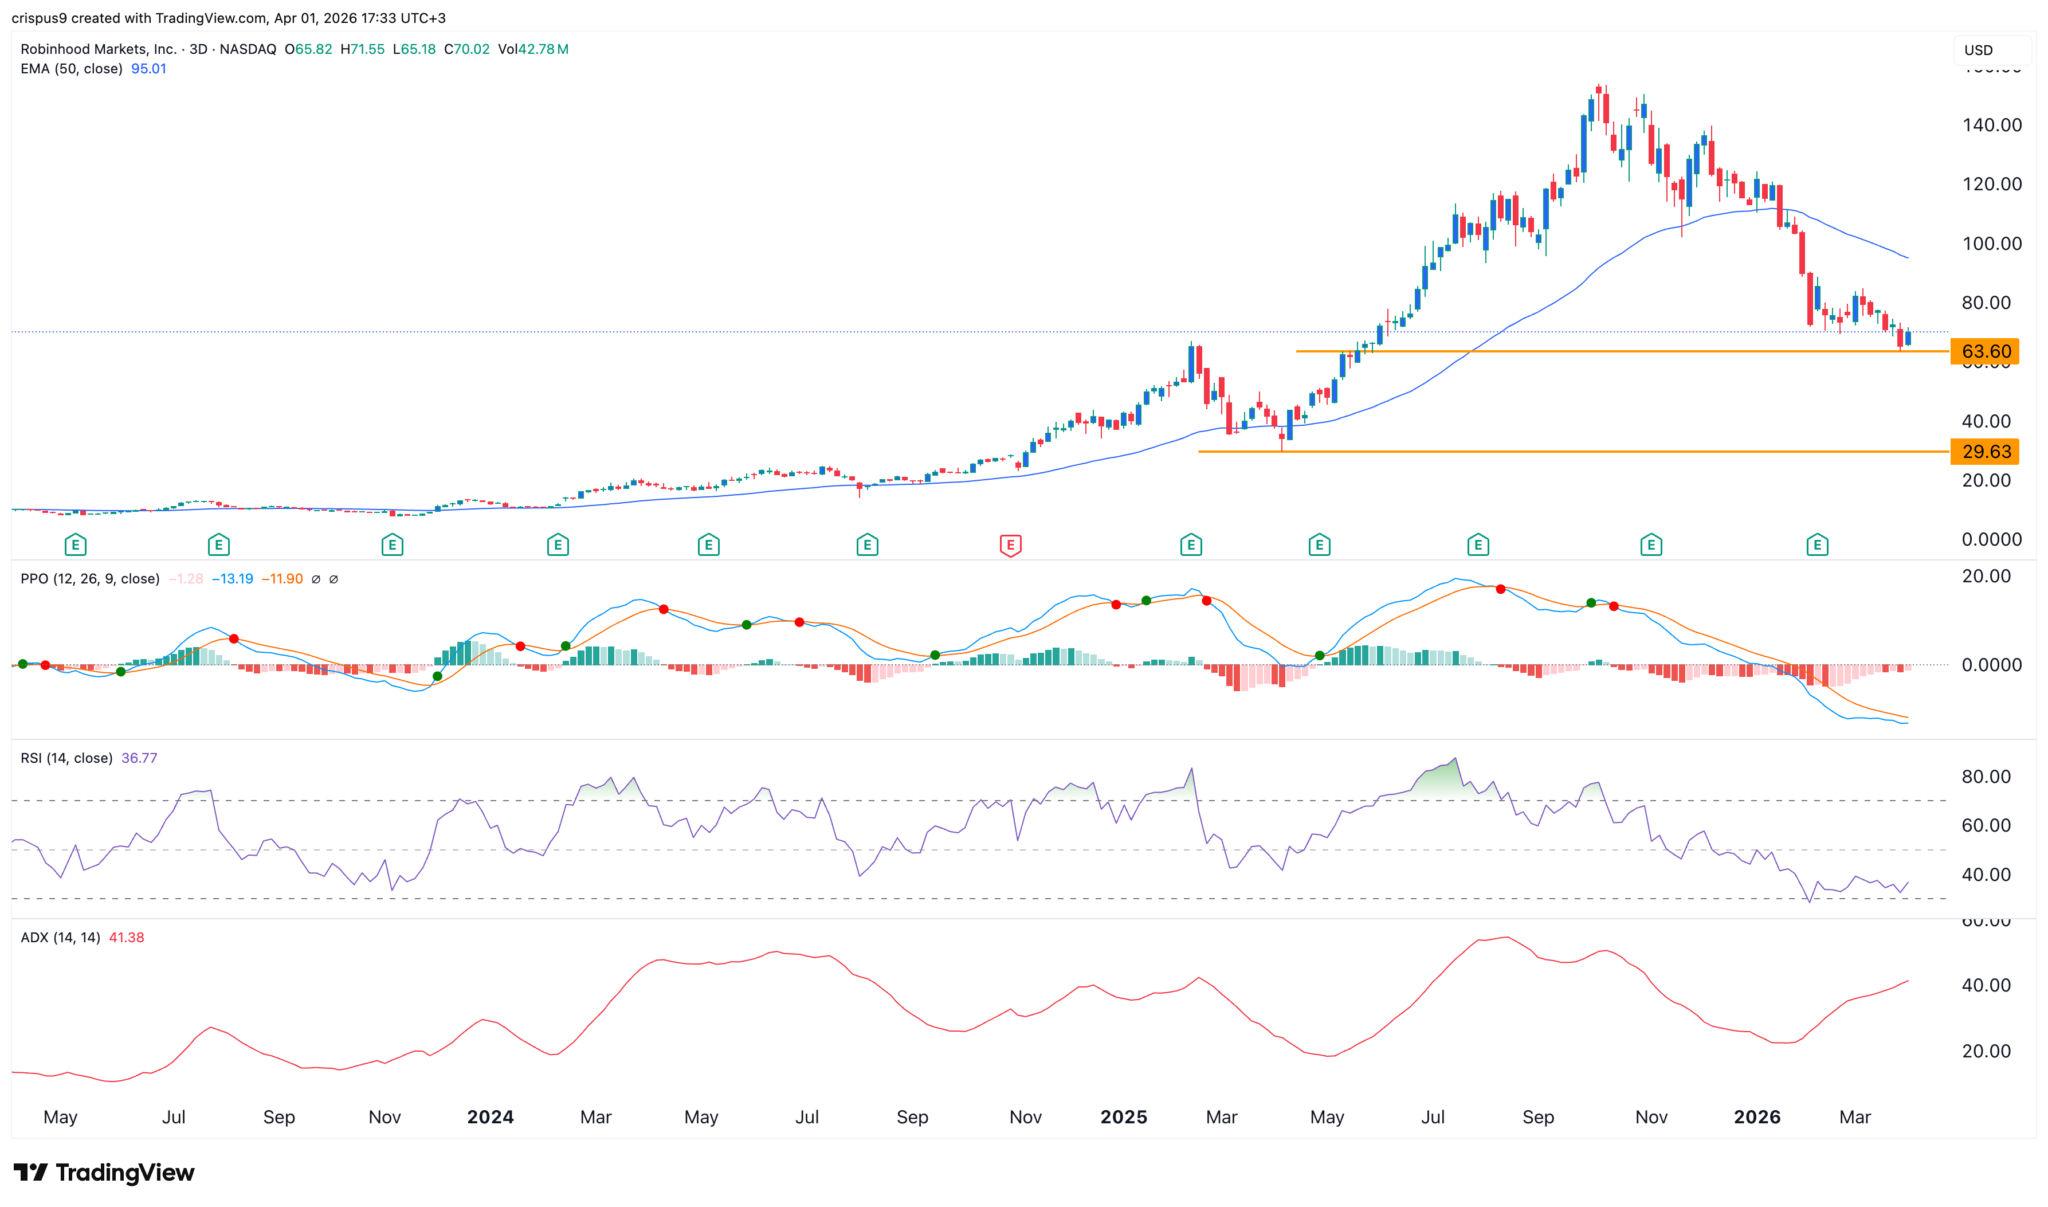Select the TradingView logo at bottom left
This screenshot has width=2048, height=1207.
[103, 1173]
